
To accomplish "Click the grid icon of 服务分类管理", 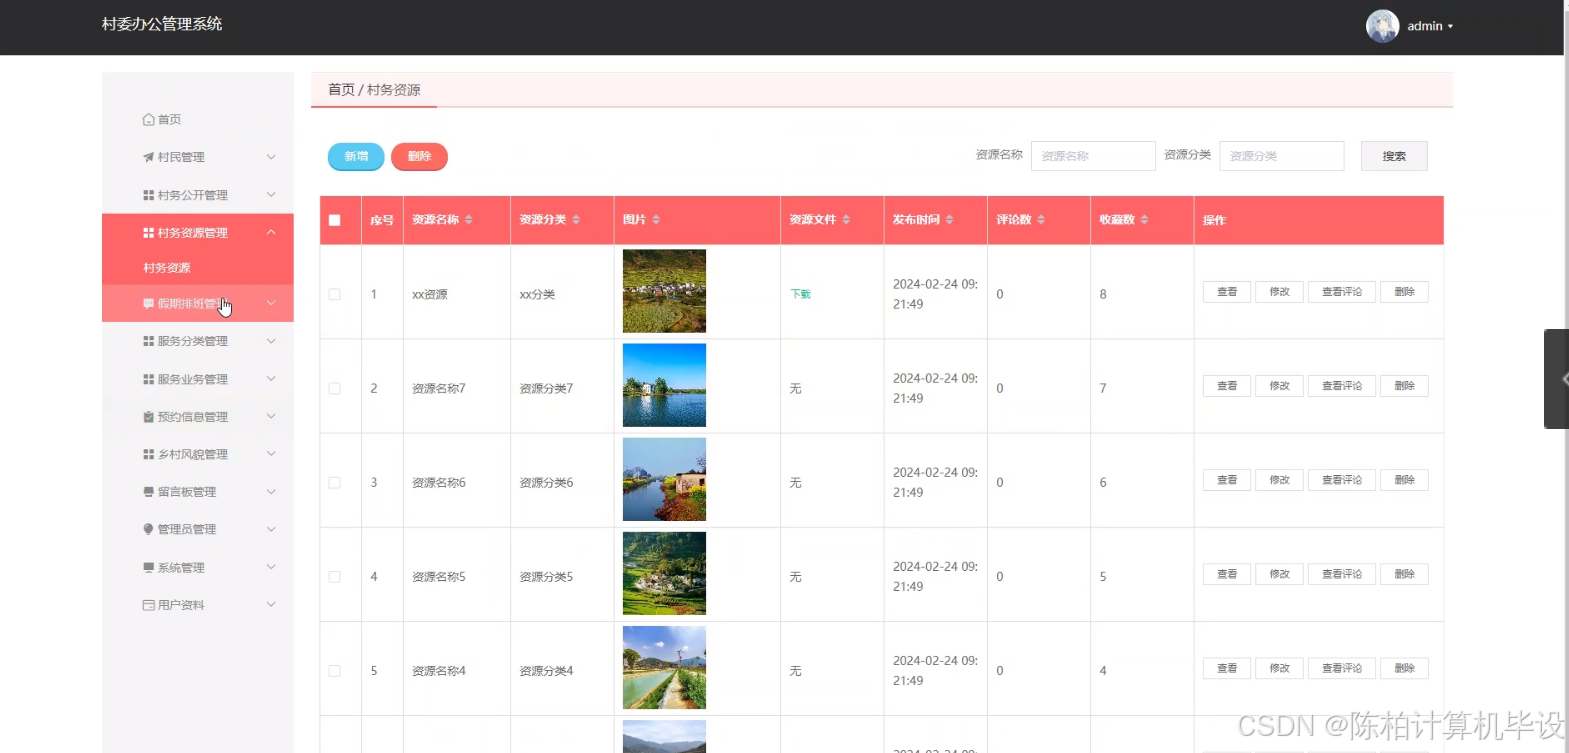I will (x=148, y=341).
